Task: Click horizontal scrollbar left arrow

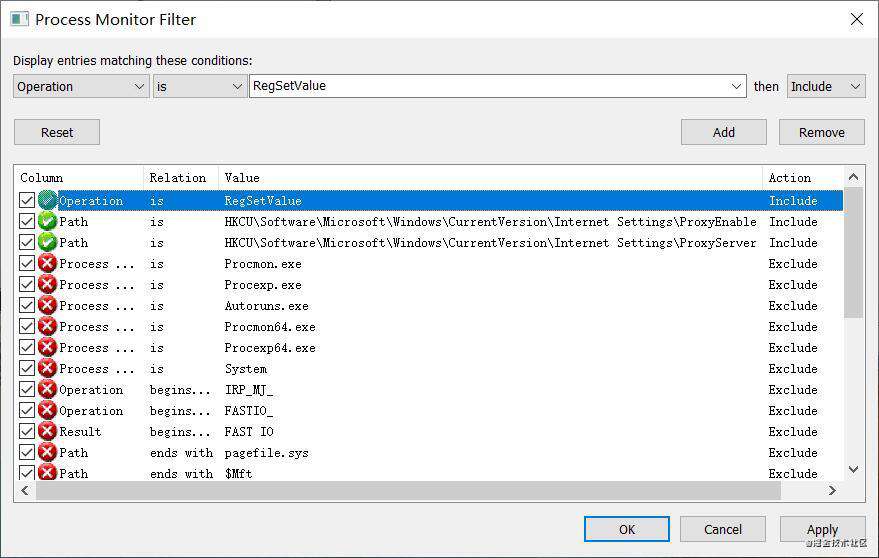Action: tap(25, 490)
